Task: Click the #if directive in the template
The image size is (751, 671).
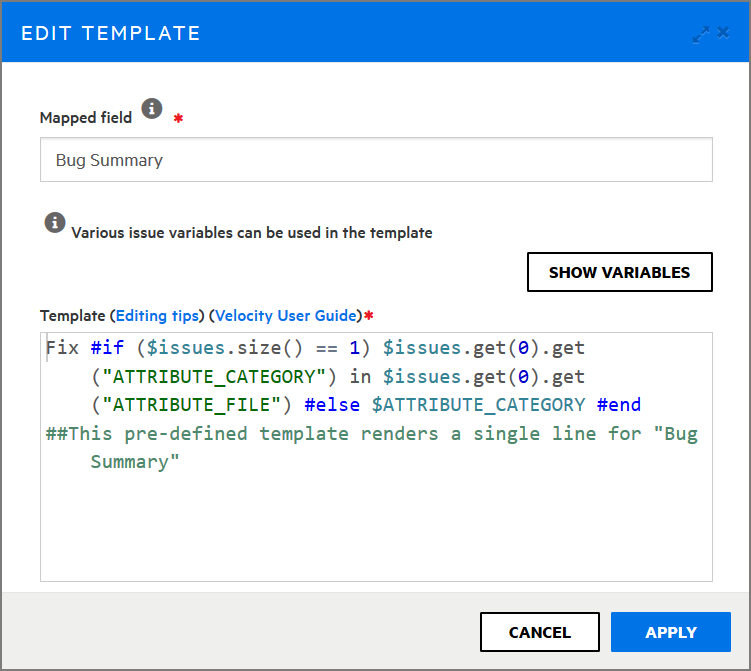Action: point(107,349)
